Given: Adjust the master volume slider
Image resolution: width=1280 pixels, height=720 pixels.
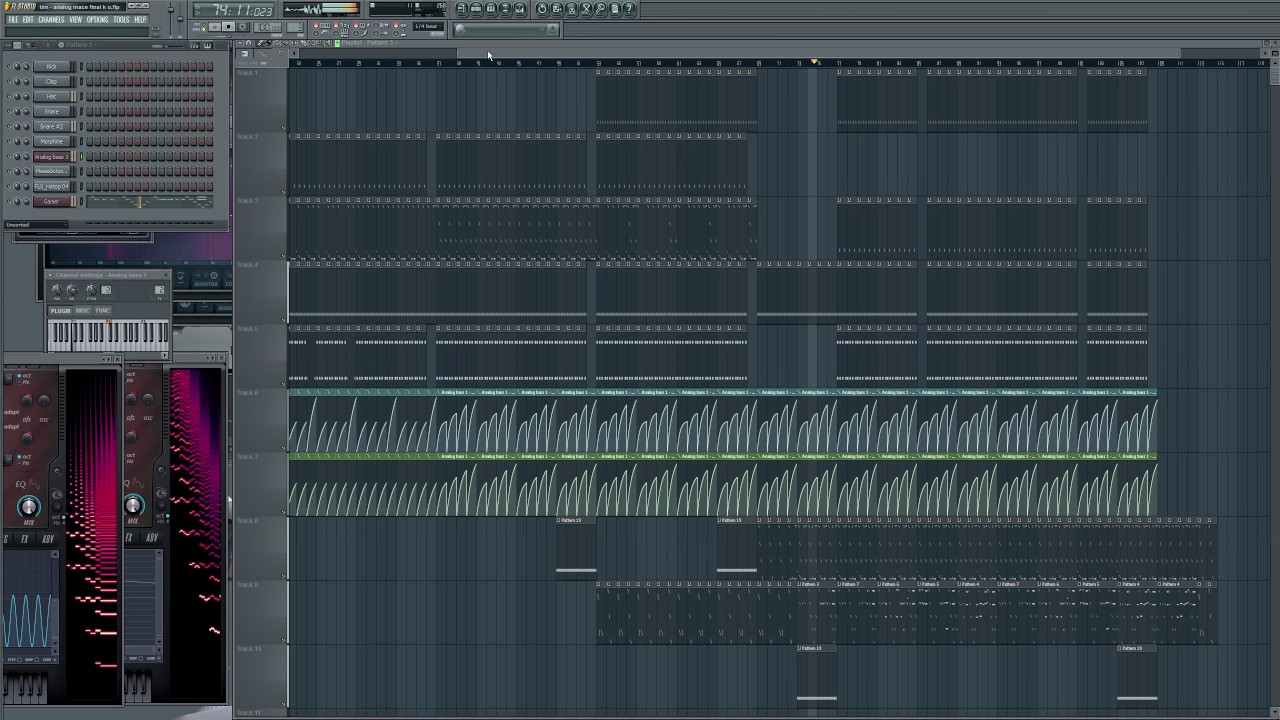Looking at the screenshot, I should coord(170,17).
